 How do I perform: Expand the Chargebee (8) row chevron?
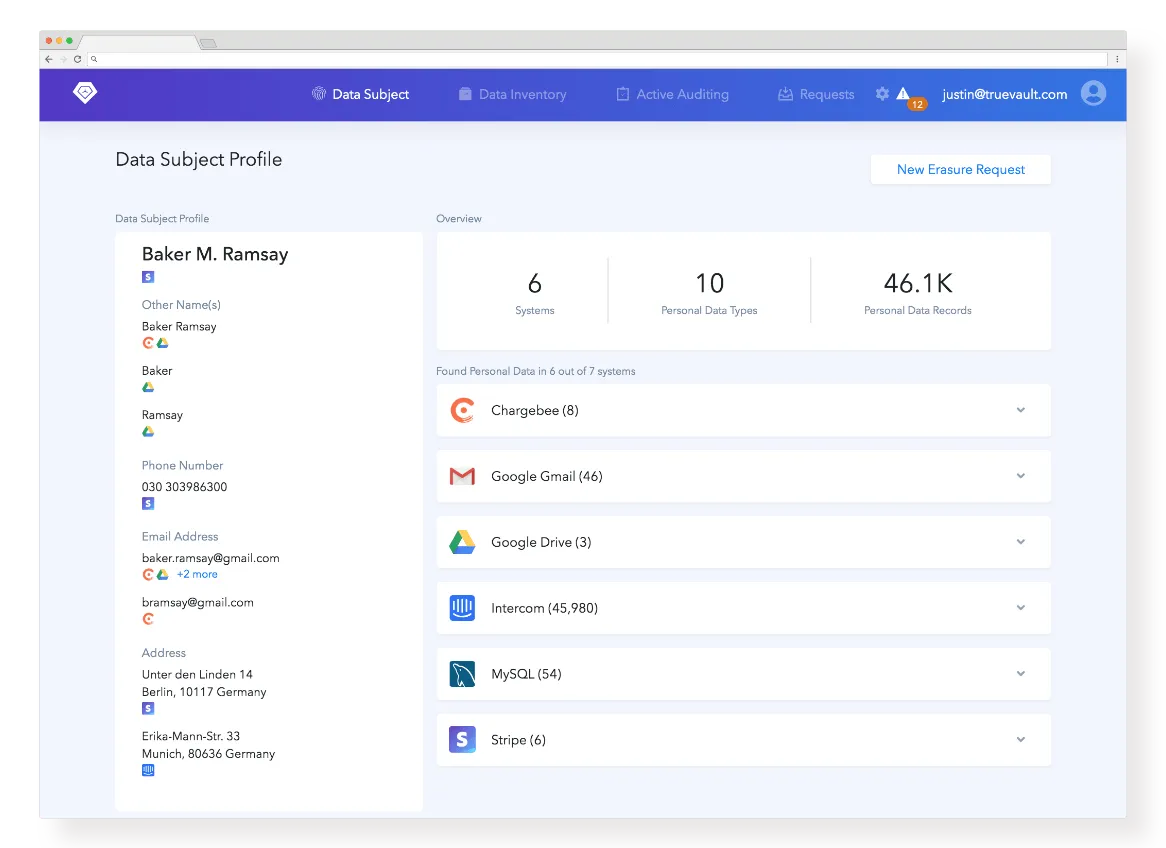coord(1020,410)
